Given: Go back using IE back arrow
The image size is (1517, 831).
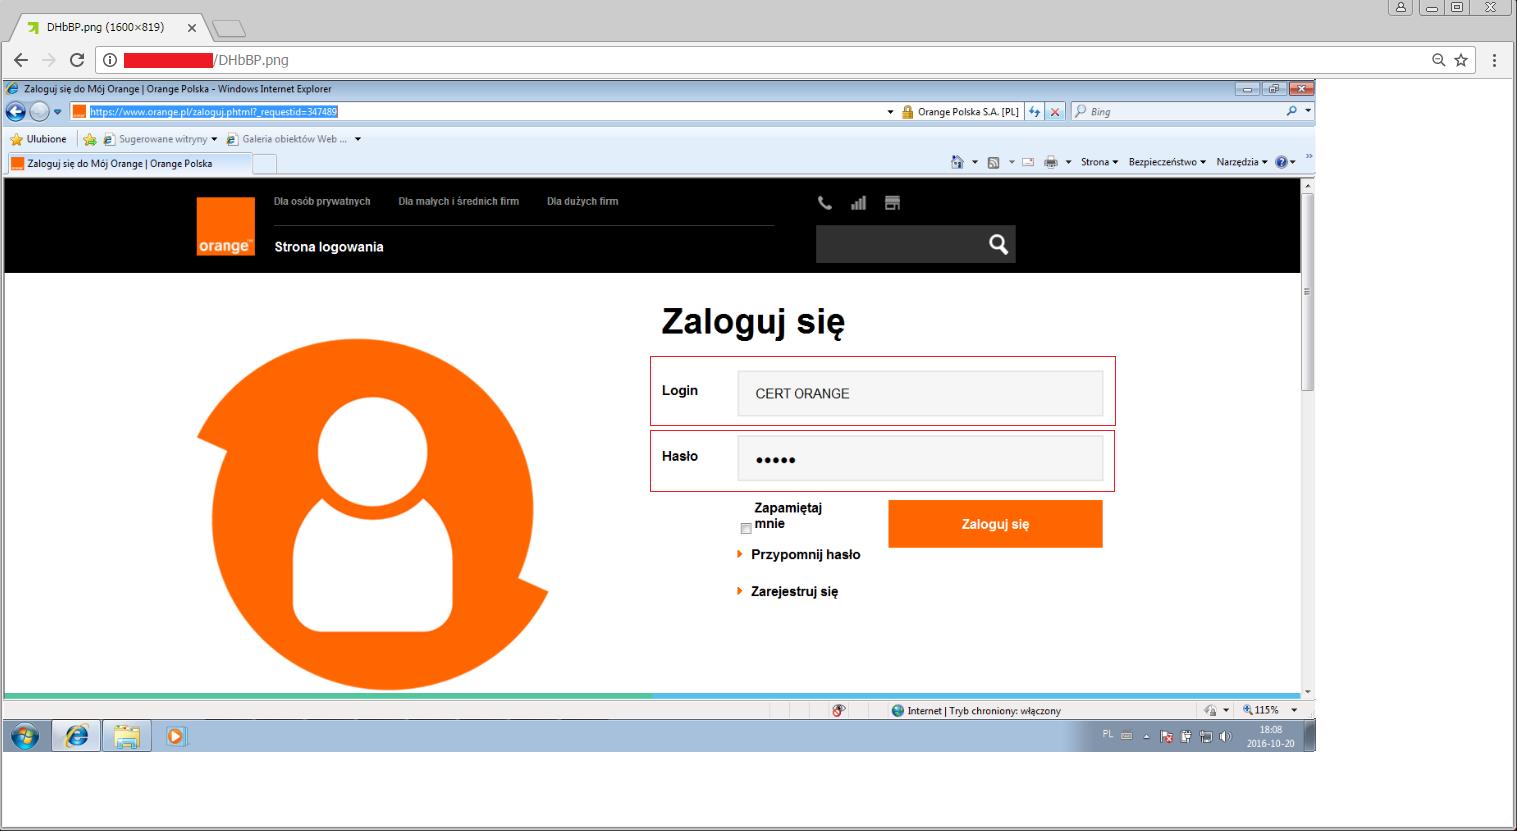Looking at the screenshot, I should click(x=15, y=111).
